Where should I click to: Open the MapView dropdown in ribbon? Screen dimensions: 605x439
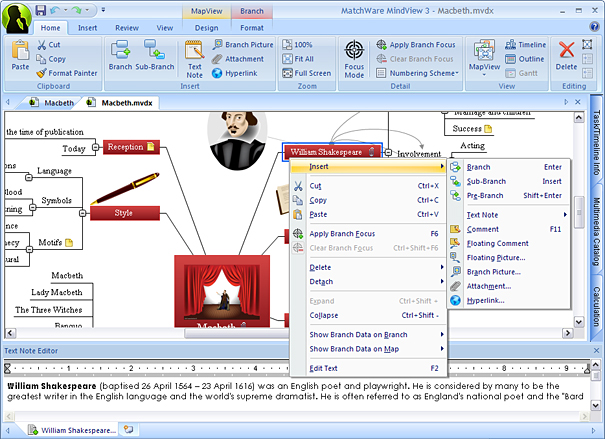tap(484, 74)
